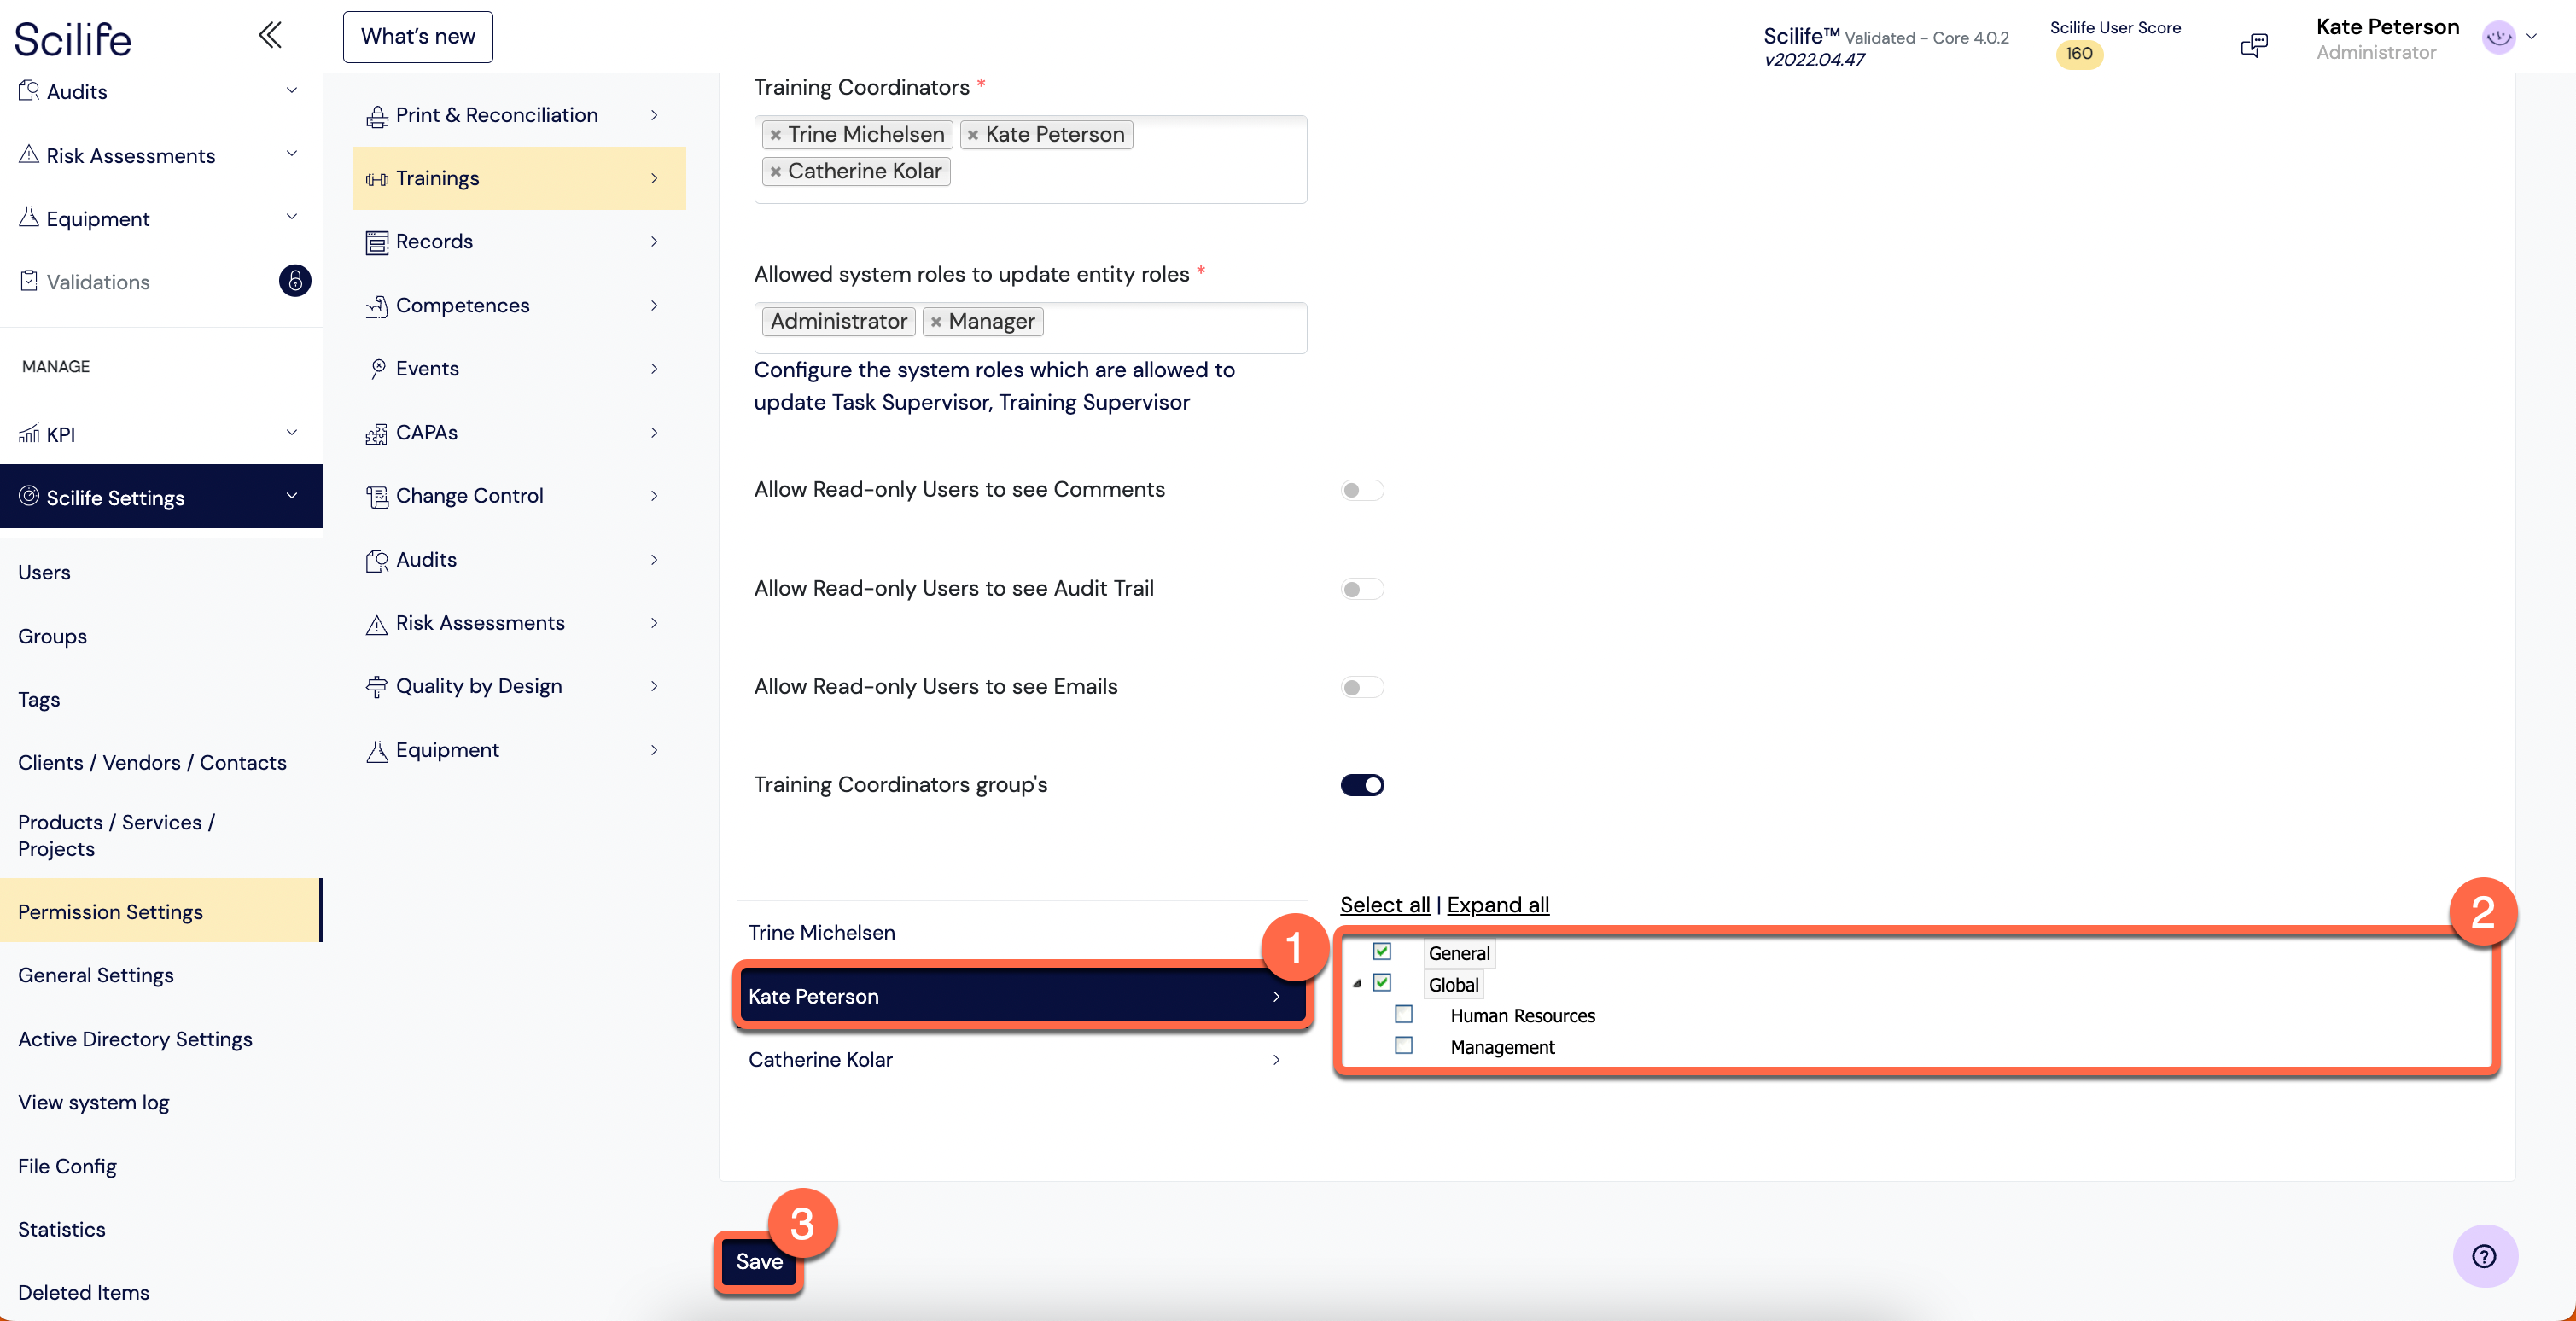Click the Records icon in submenu

point(377,242)
